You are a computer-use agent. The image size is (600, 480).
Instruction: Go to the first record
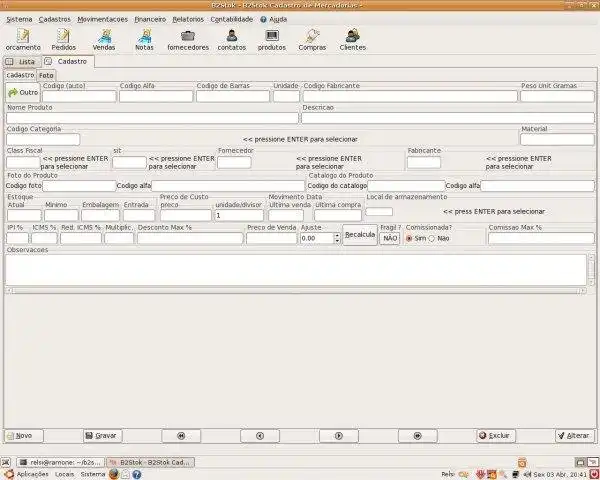[181, 436]
